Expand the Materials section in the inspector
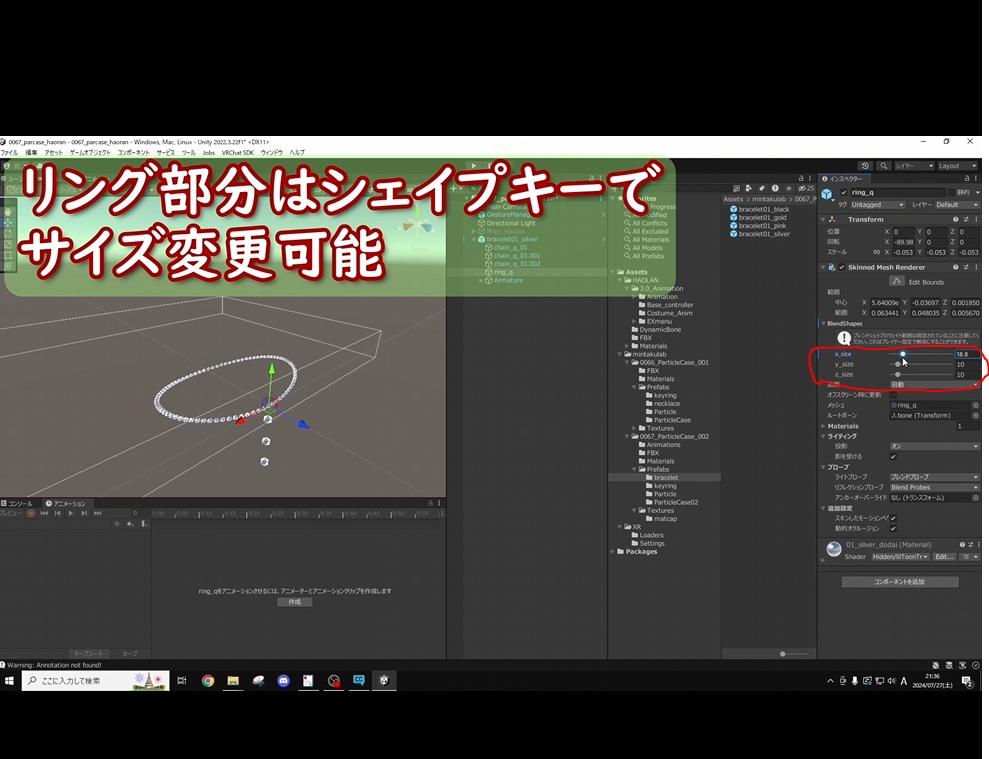 (823, 426)
